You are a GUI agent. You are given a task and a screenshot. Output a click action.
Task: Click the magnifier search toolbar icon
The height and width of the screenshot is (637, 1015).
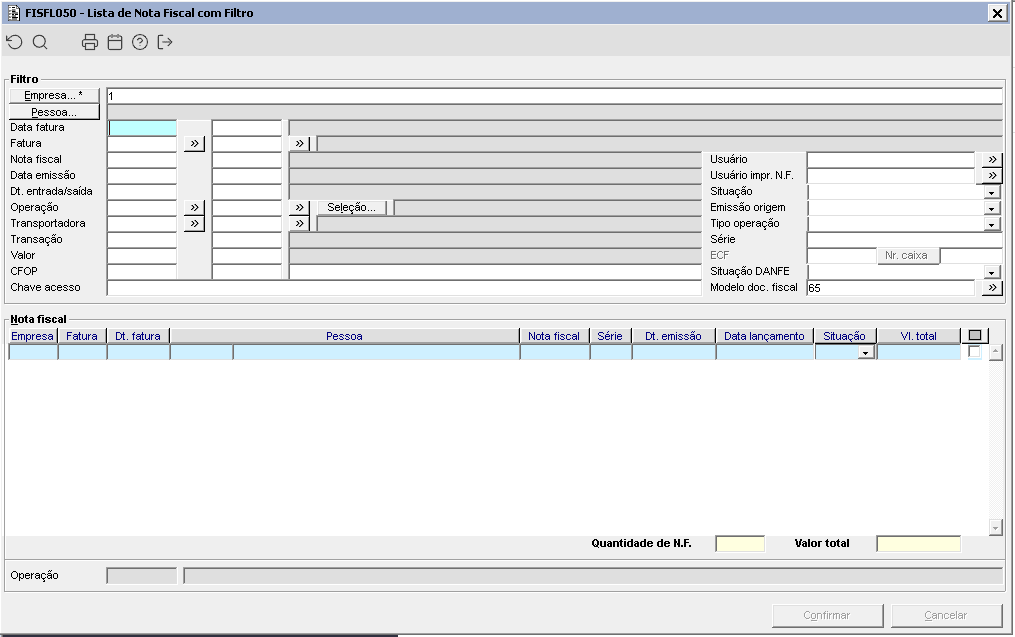point(40,42)
